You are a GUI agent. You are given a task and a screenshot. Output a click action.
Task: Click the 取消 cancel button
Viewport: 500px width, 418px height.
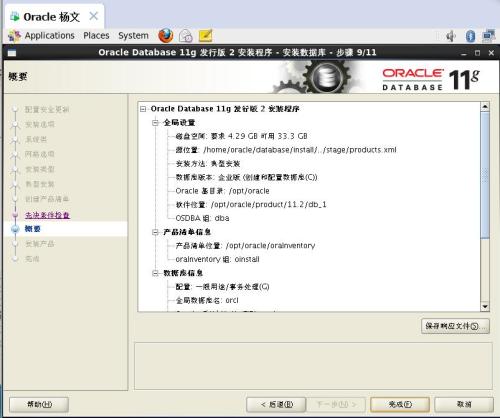tap(464, 404)
